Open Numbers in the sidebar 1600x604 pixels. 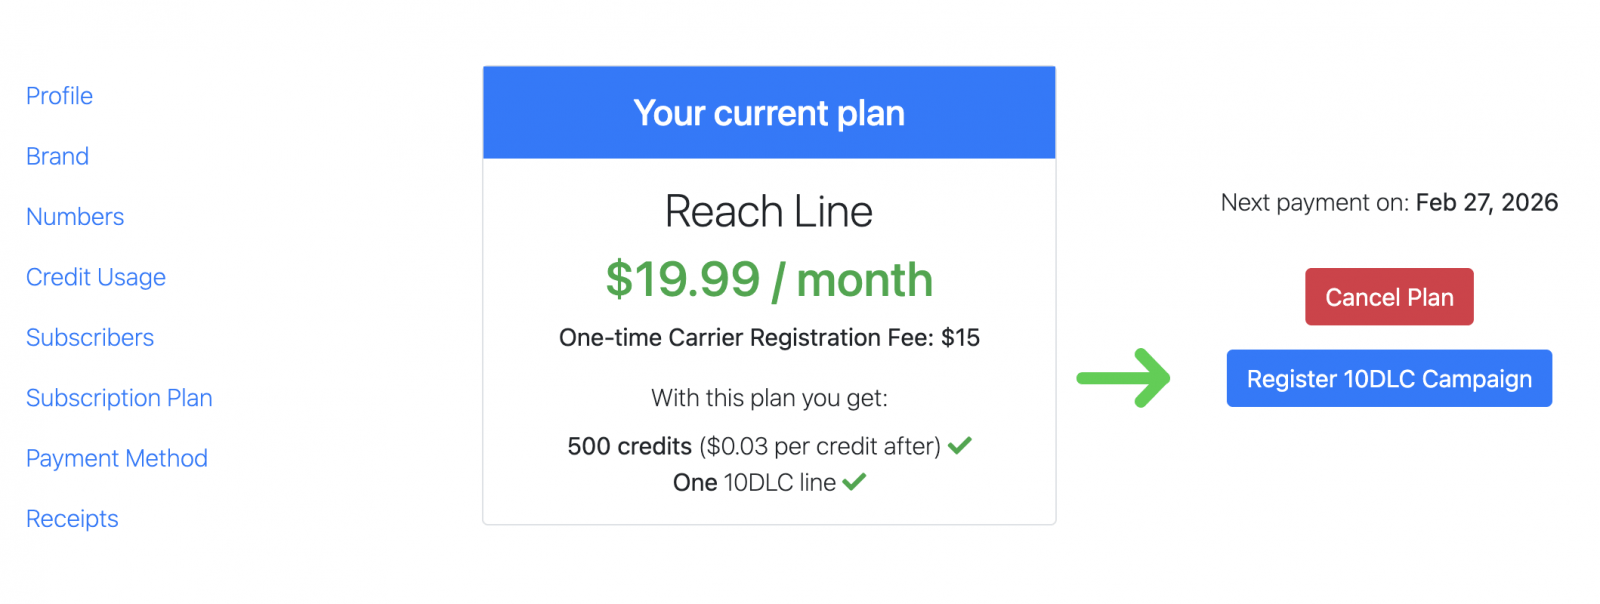coord(75,217)
